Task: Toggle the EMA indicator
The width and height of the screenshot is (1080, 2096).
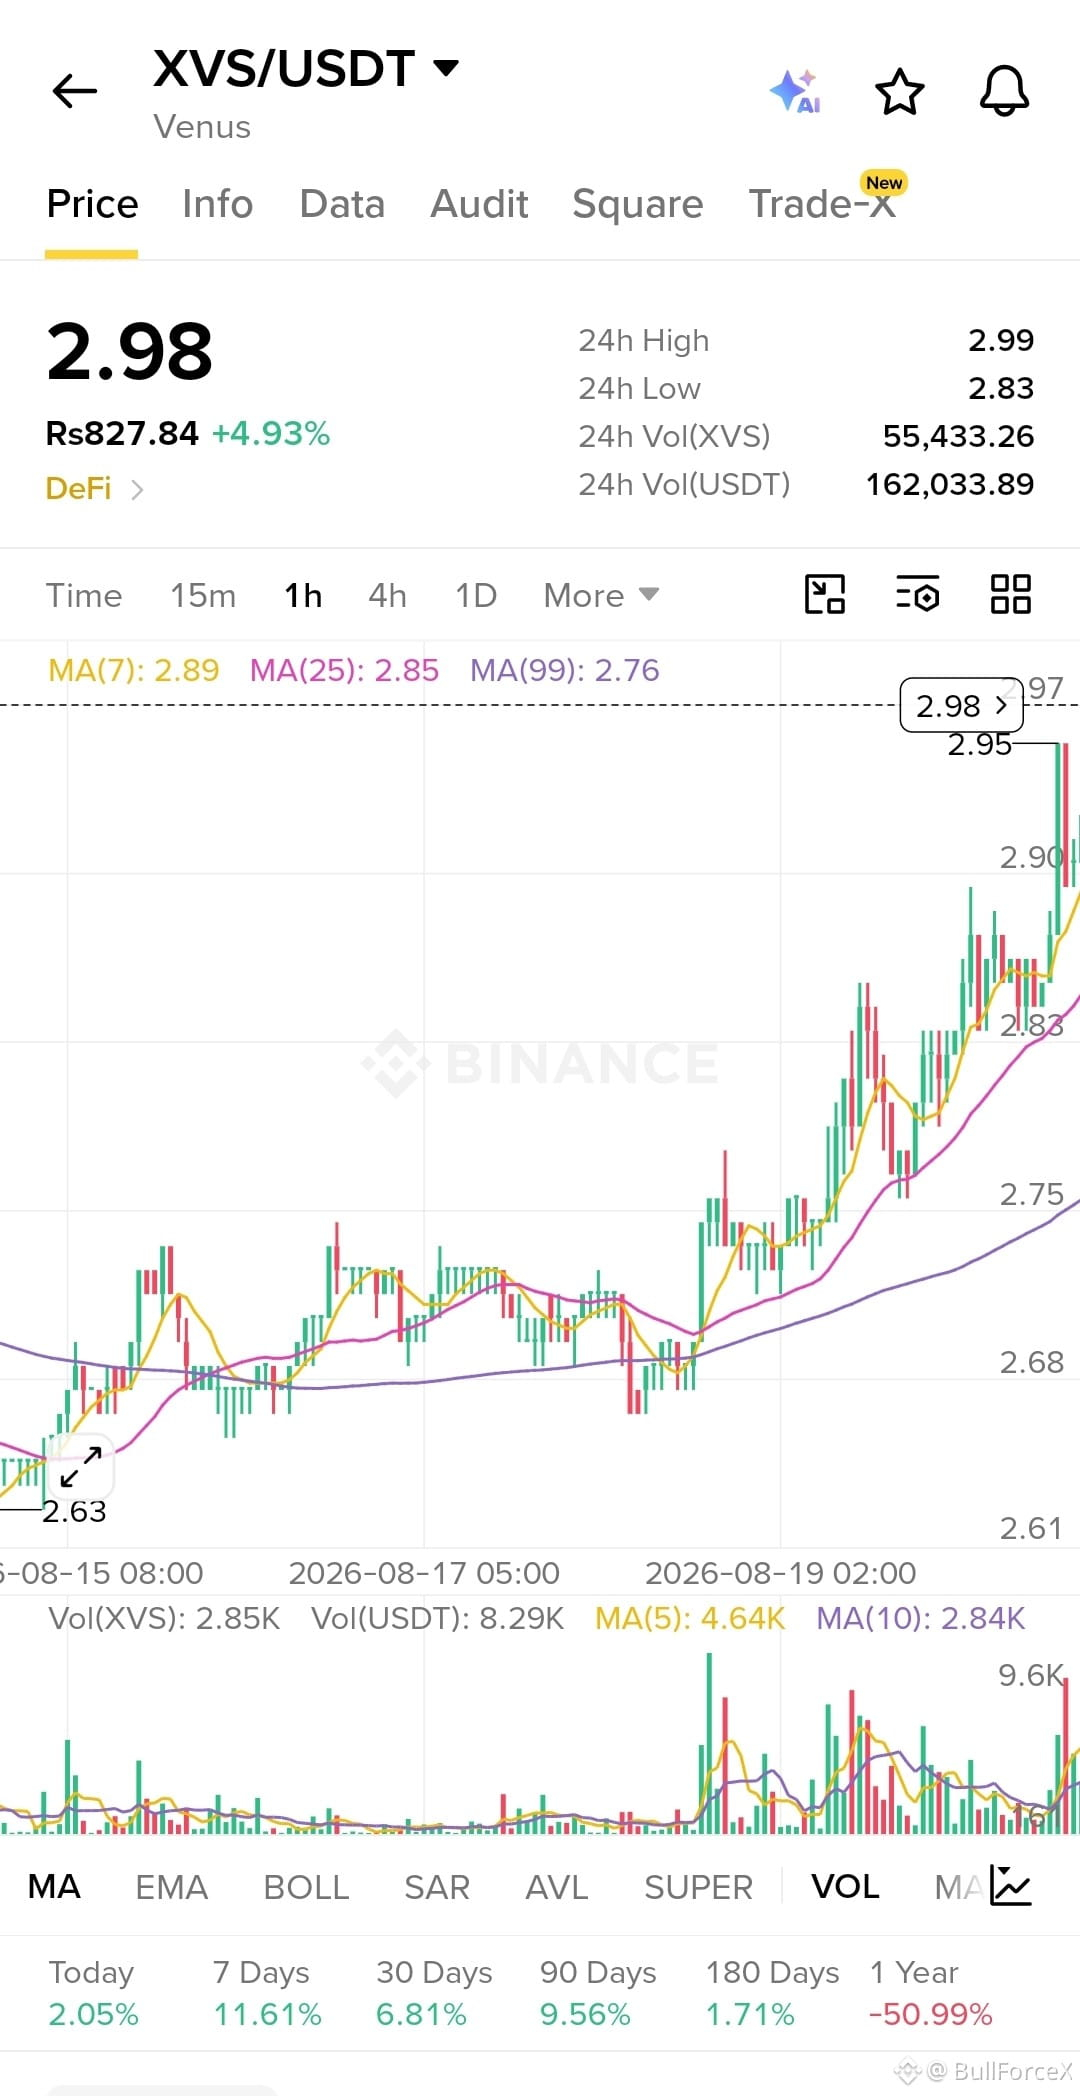Action: (171, 1886)
